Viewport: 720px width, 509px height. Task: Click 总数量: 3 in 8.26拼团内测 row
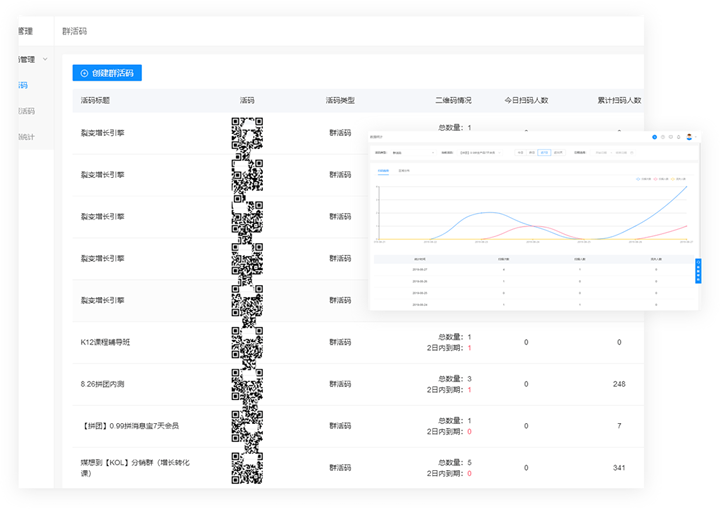[x=455, y=379]
